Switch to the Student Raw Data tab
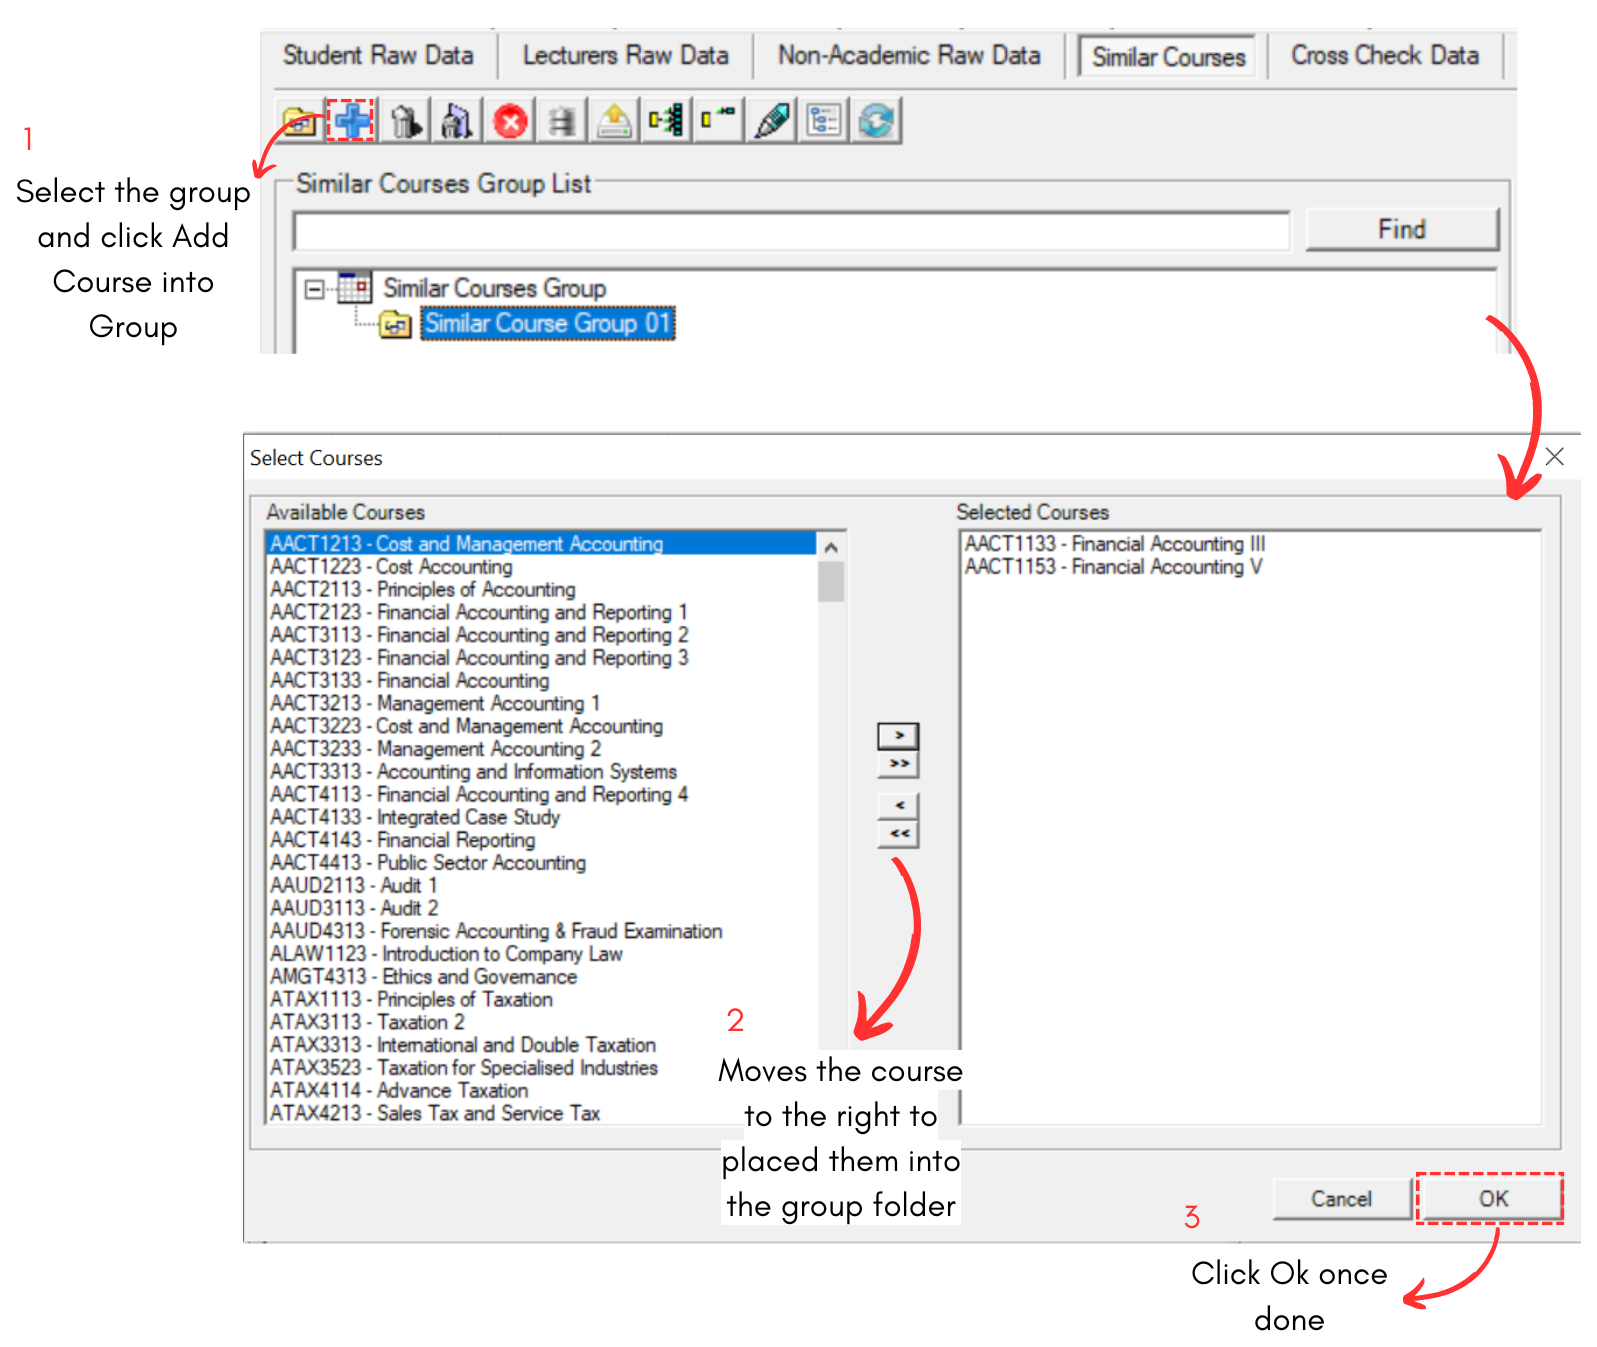This screenshot has height=1347, width=1597. click(378, 55)
